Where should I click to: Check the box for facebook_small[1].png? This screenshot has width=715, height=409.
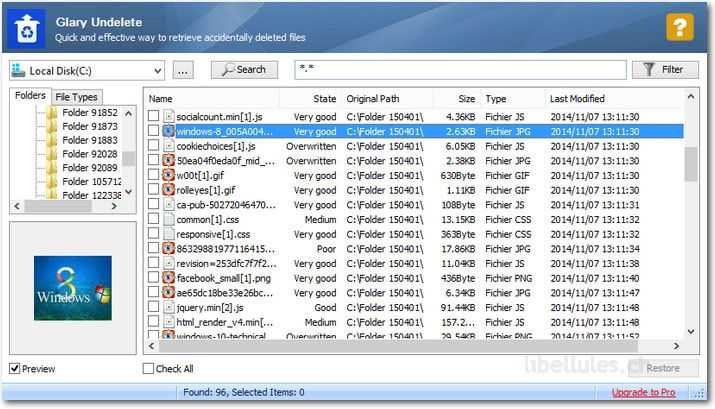[x=154, y=277]
